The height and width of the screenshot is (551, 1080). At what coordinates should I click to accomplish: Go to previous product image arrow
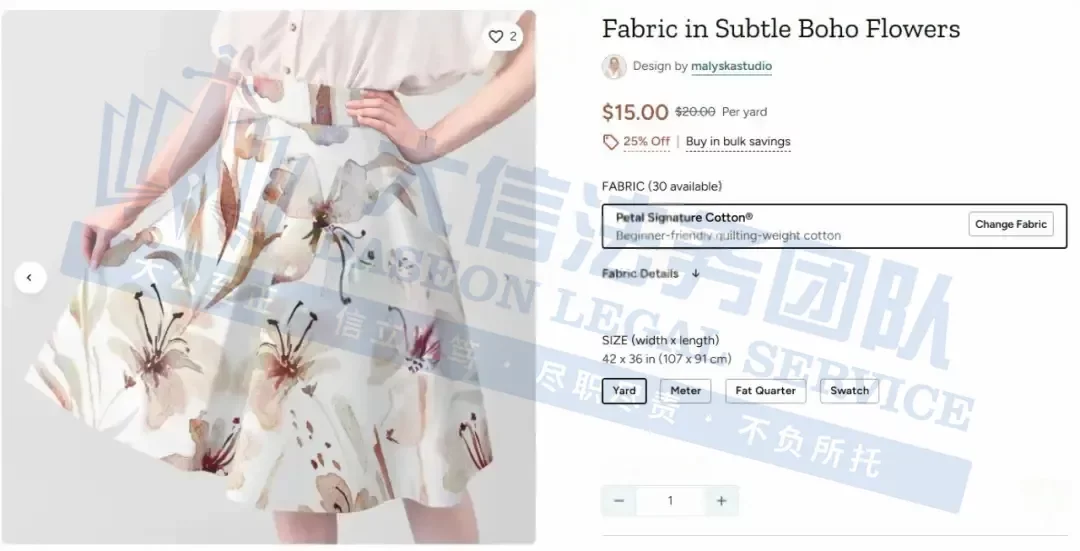pyautogui.click(x=30, y=278)
